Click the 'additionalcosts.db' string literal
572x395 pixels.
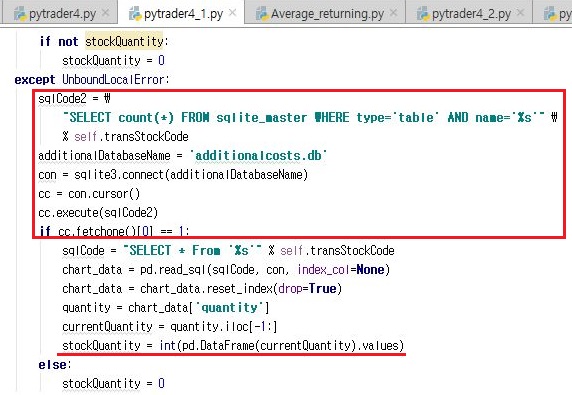[x=258, y=155]
